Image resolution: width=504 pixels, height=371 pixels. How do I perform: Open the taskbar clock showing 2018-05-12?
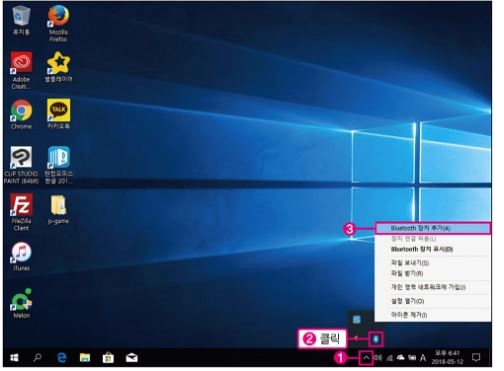447,357
